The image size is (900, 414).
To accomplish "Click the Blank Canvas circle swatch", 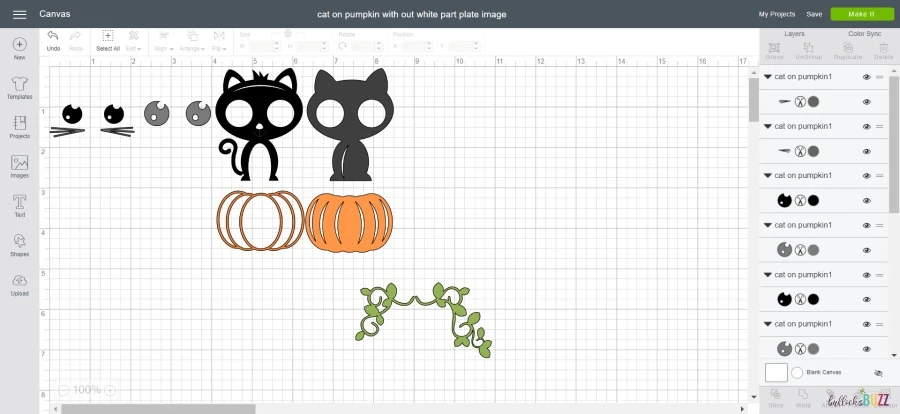I will point(797,373).
